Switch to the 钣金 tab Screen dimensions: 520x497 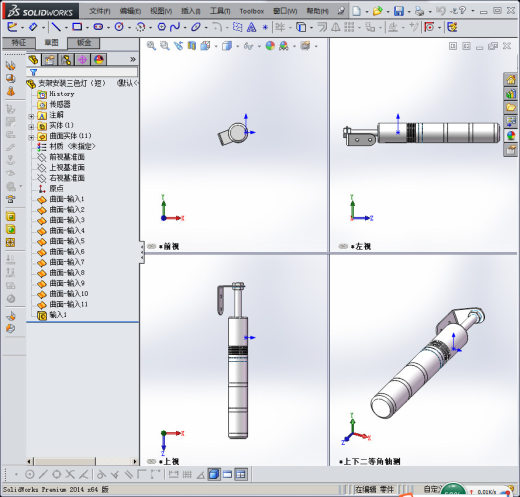click(x=84, y=43)
